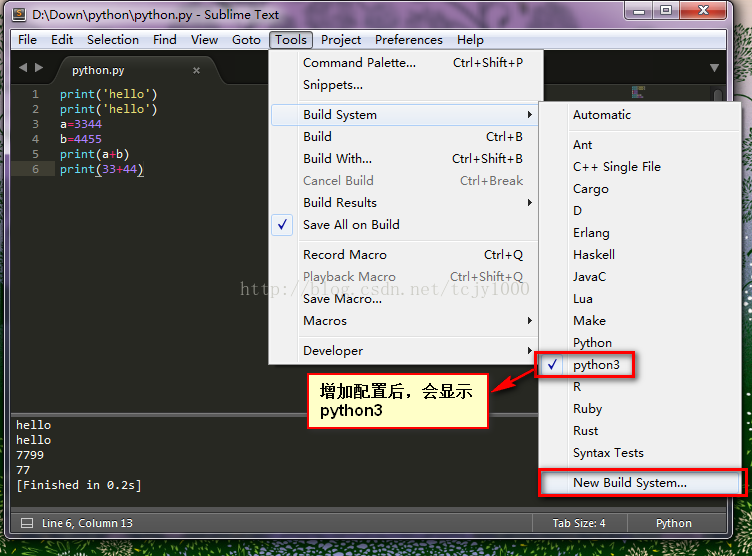Click the Sublime Text app icon in title bar

click(19, 14)
